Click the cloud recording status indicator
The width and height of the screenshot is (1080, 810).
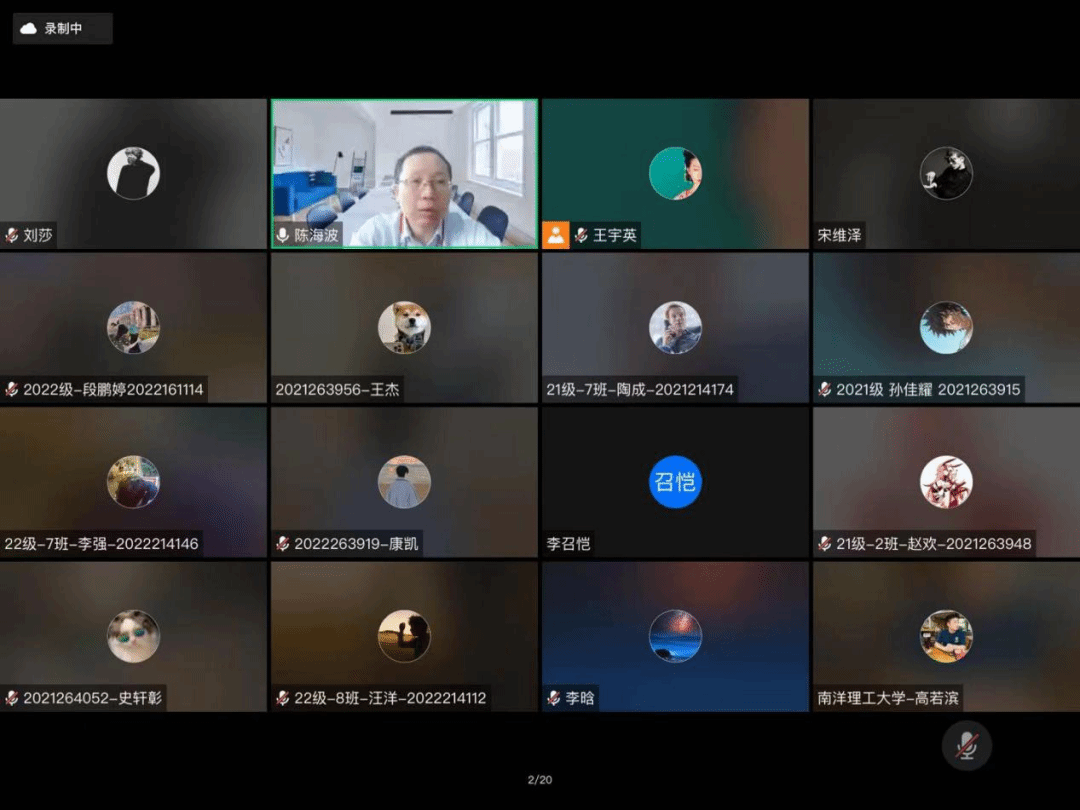pos(62,29)
